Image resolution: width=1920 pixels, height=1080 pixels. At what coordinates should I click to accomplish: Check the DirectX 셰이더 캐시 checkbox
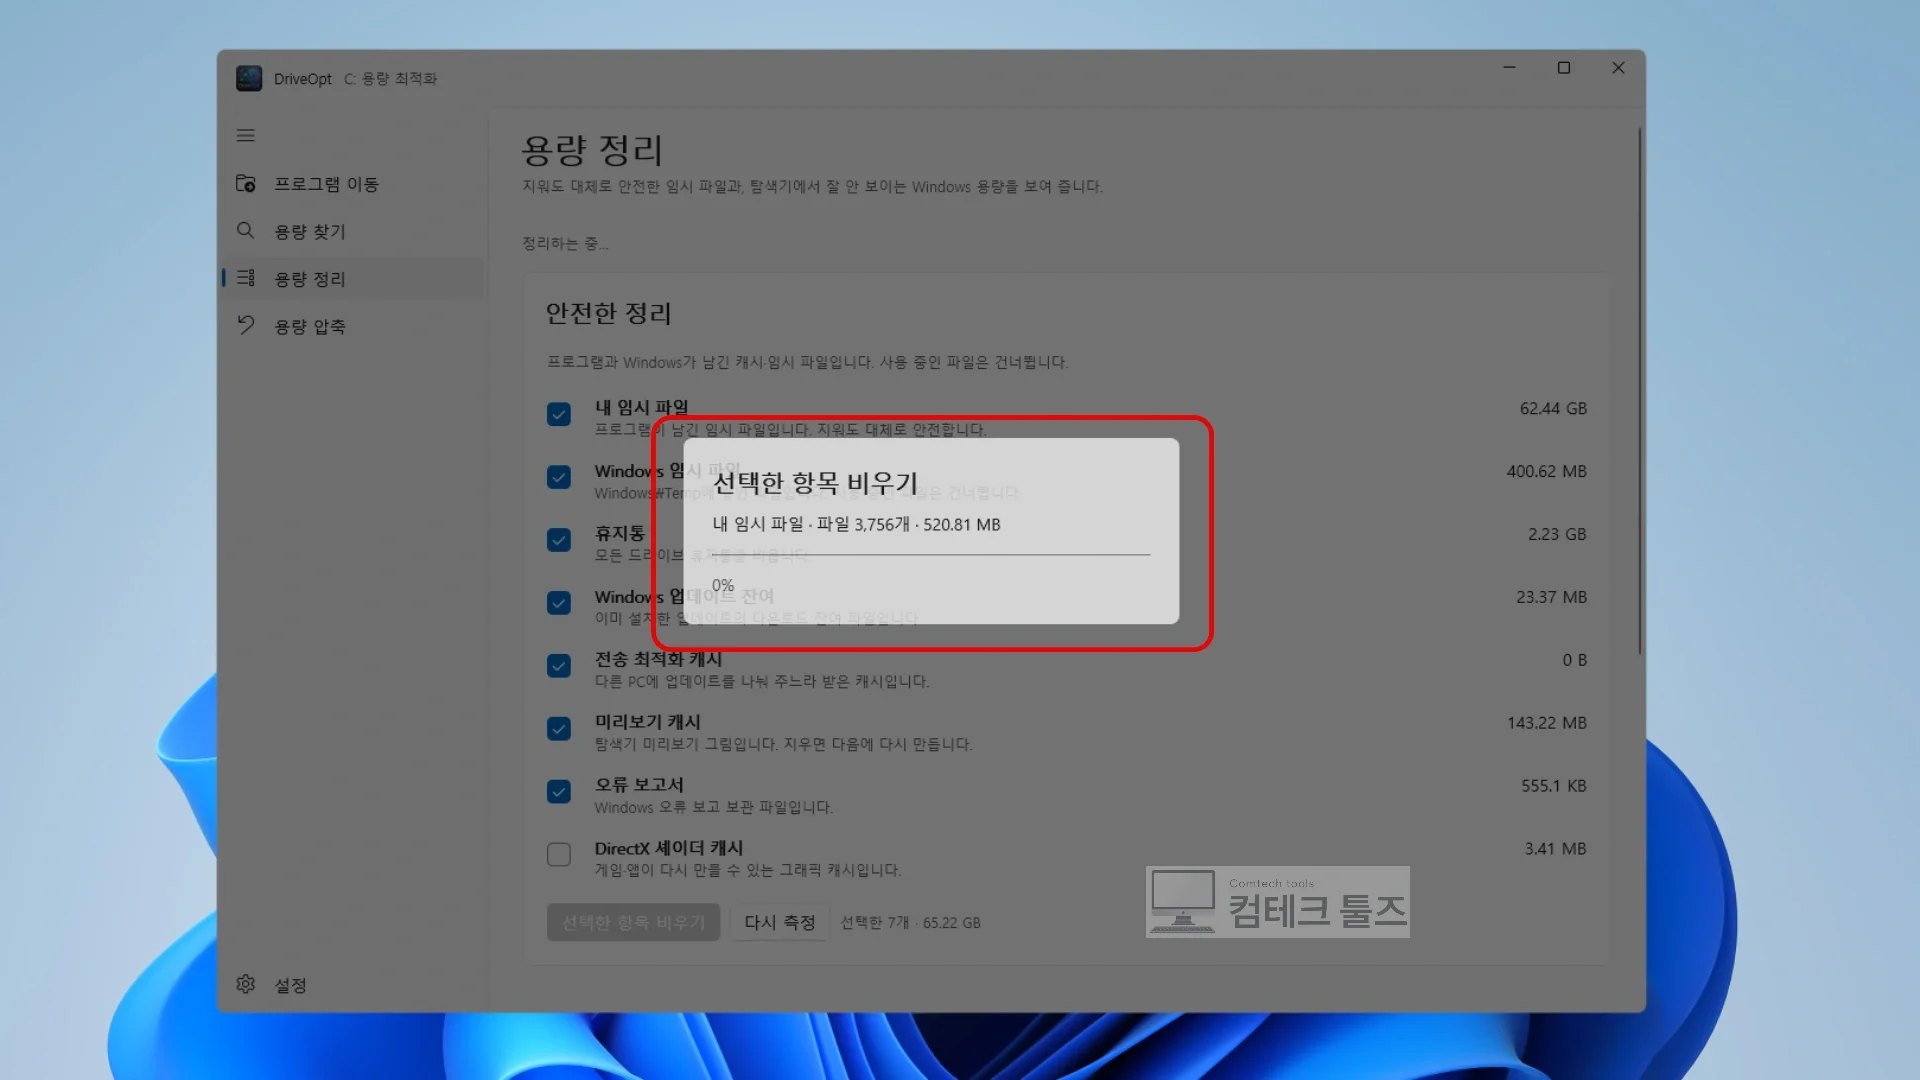(x=559, y=854)
